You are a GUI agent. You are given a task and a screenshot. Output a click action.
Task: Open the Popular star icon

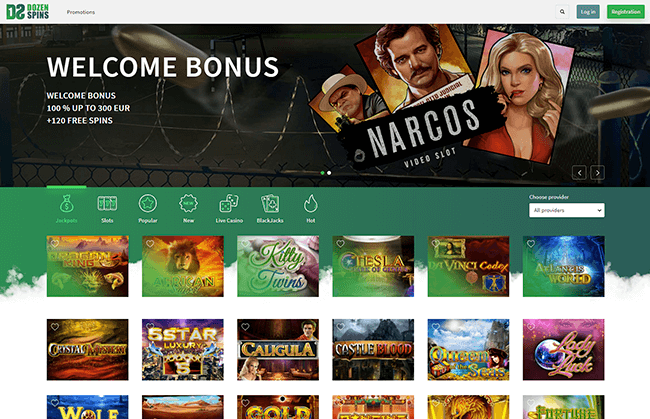coord(148,204)
